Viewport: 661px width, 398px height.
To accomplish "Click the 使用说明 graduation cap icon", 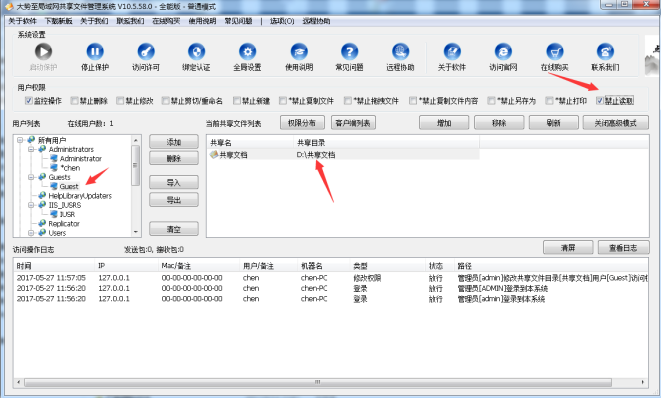I will pyautogui.click(x=299, y=51).
